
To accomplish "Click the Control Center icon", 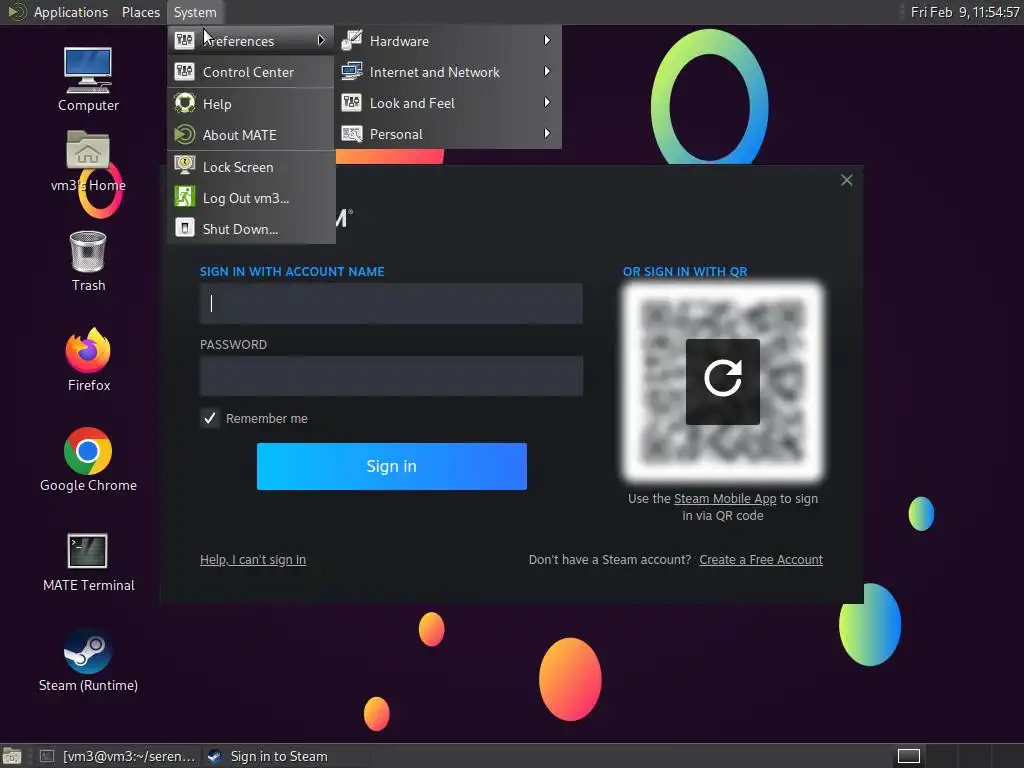I will (185, 72).
